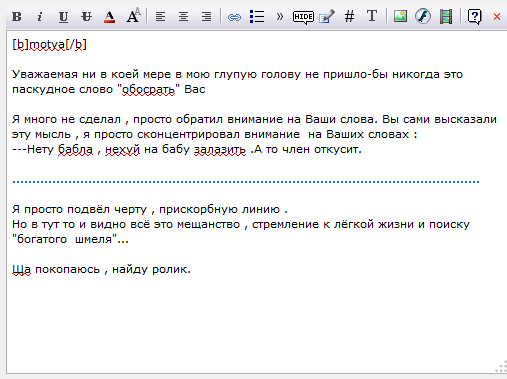Change the font size
This screenshot has height=379, width=507.
(133, 16)
